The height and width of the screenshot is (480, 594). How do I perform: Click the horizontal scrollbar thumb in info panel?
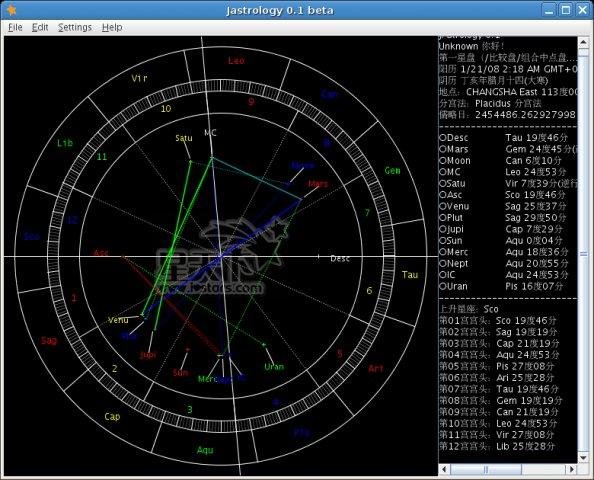486,470
